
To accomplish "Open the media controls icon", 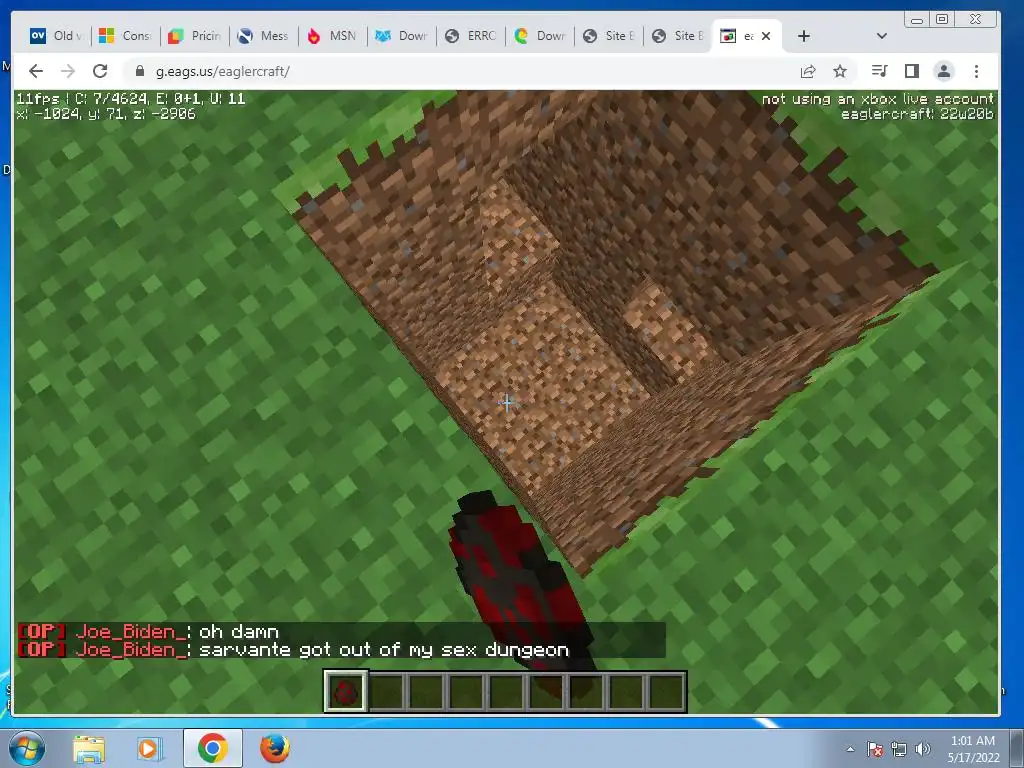I will 879,71.
